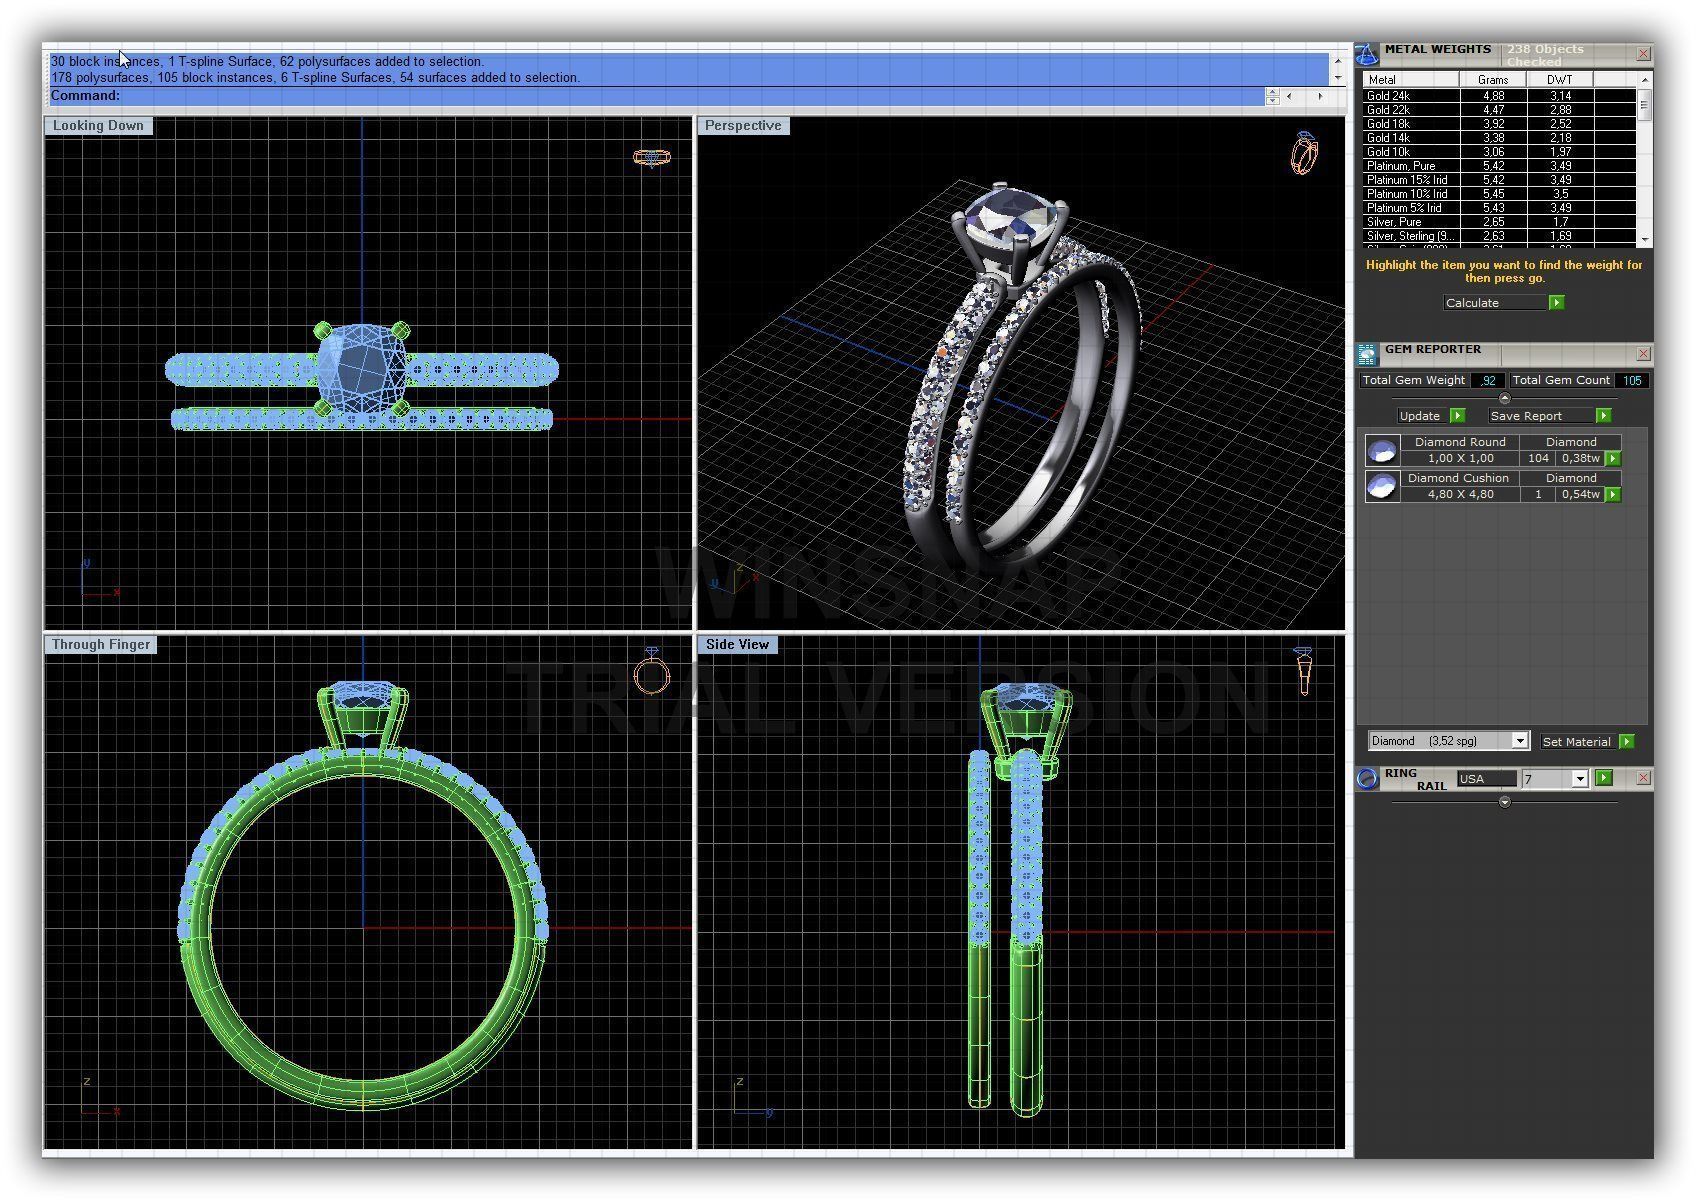The image size is (1696, 1201).
Task: Click the 1,00 X 1,00 size cell
Action: click(1460, 458)
